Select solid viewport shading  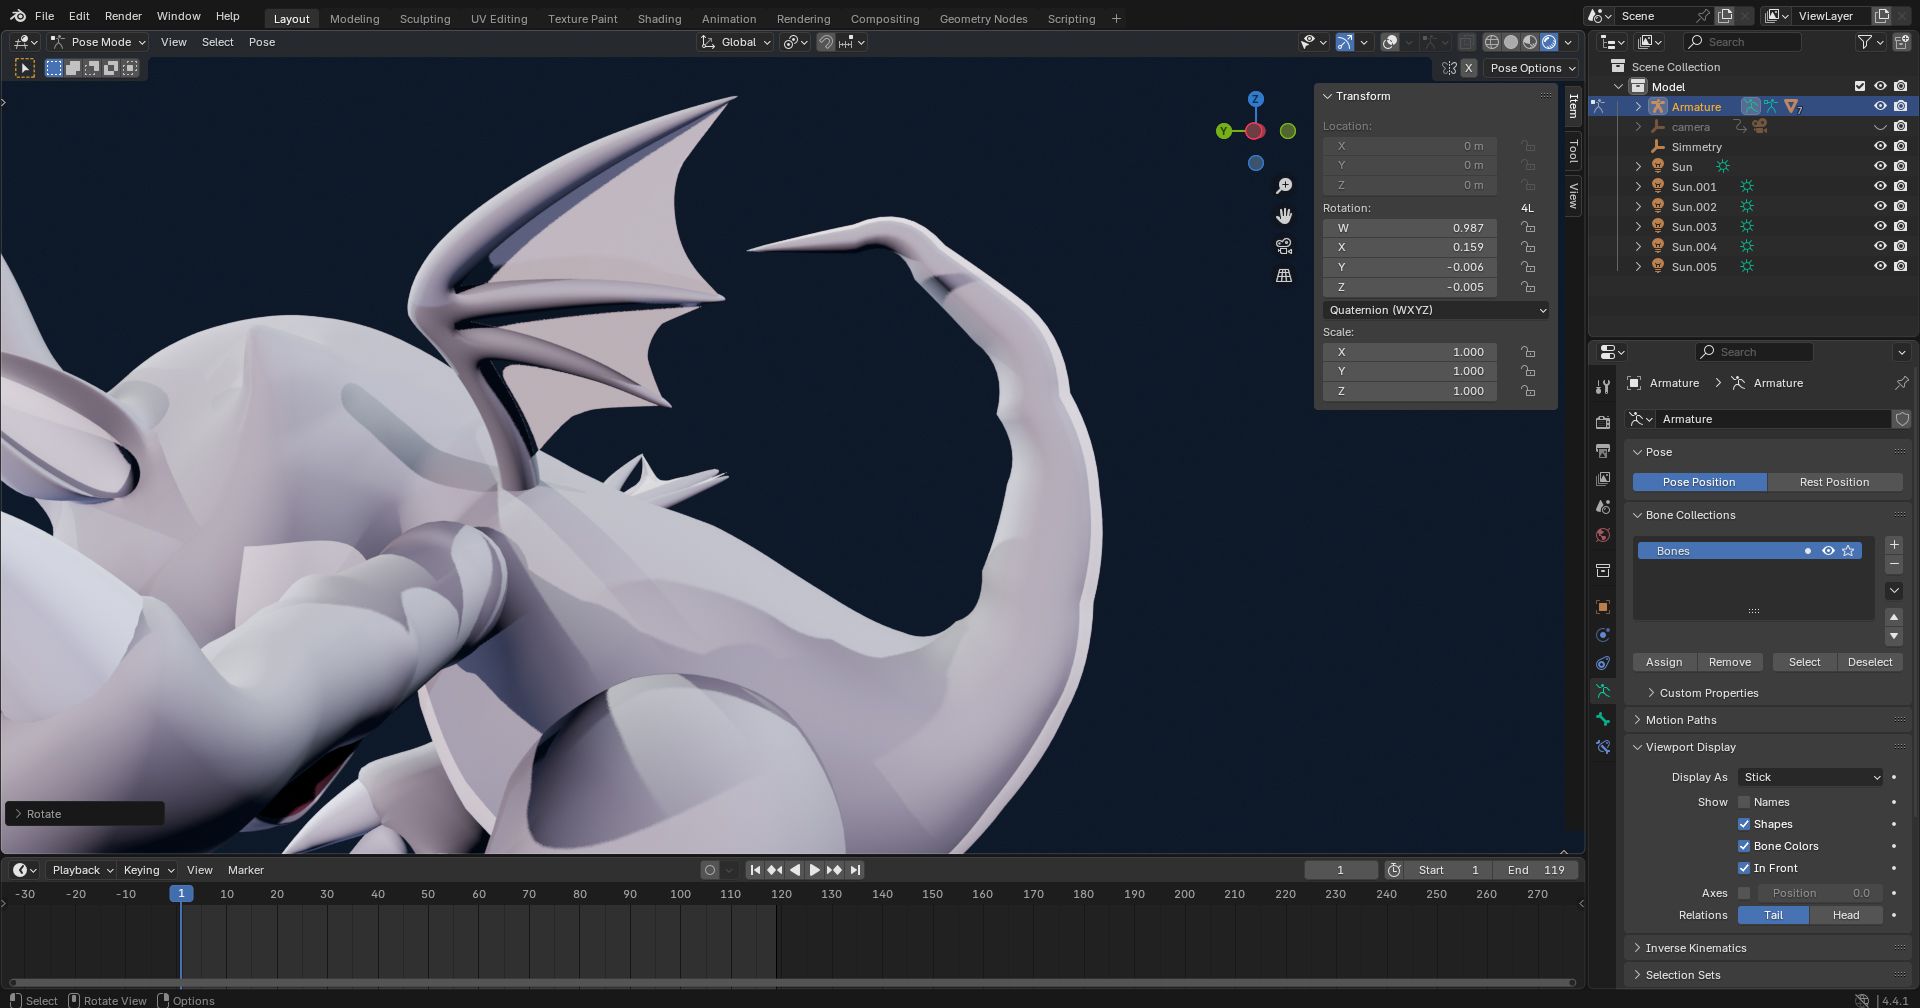click(x=1511, y=42)
